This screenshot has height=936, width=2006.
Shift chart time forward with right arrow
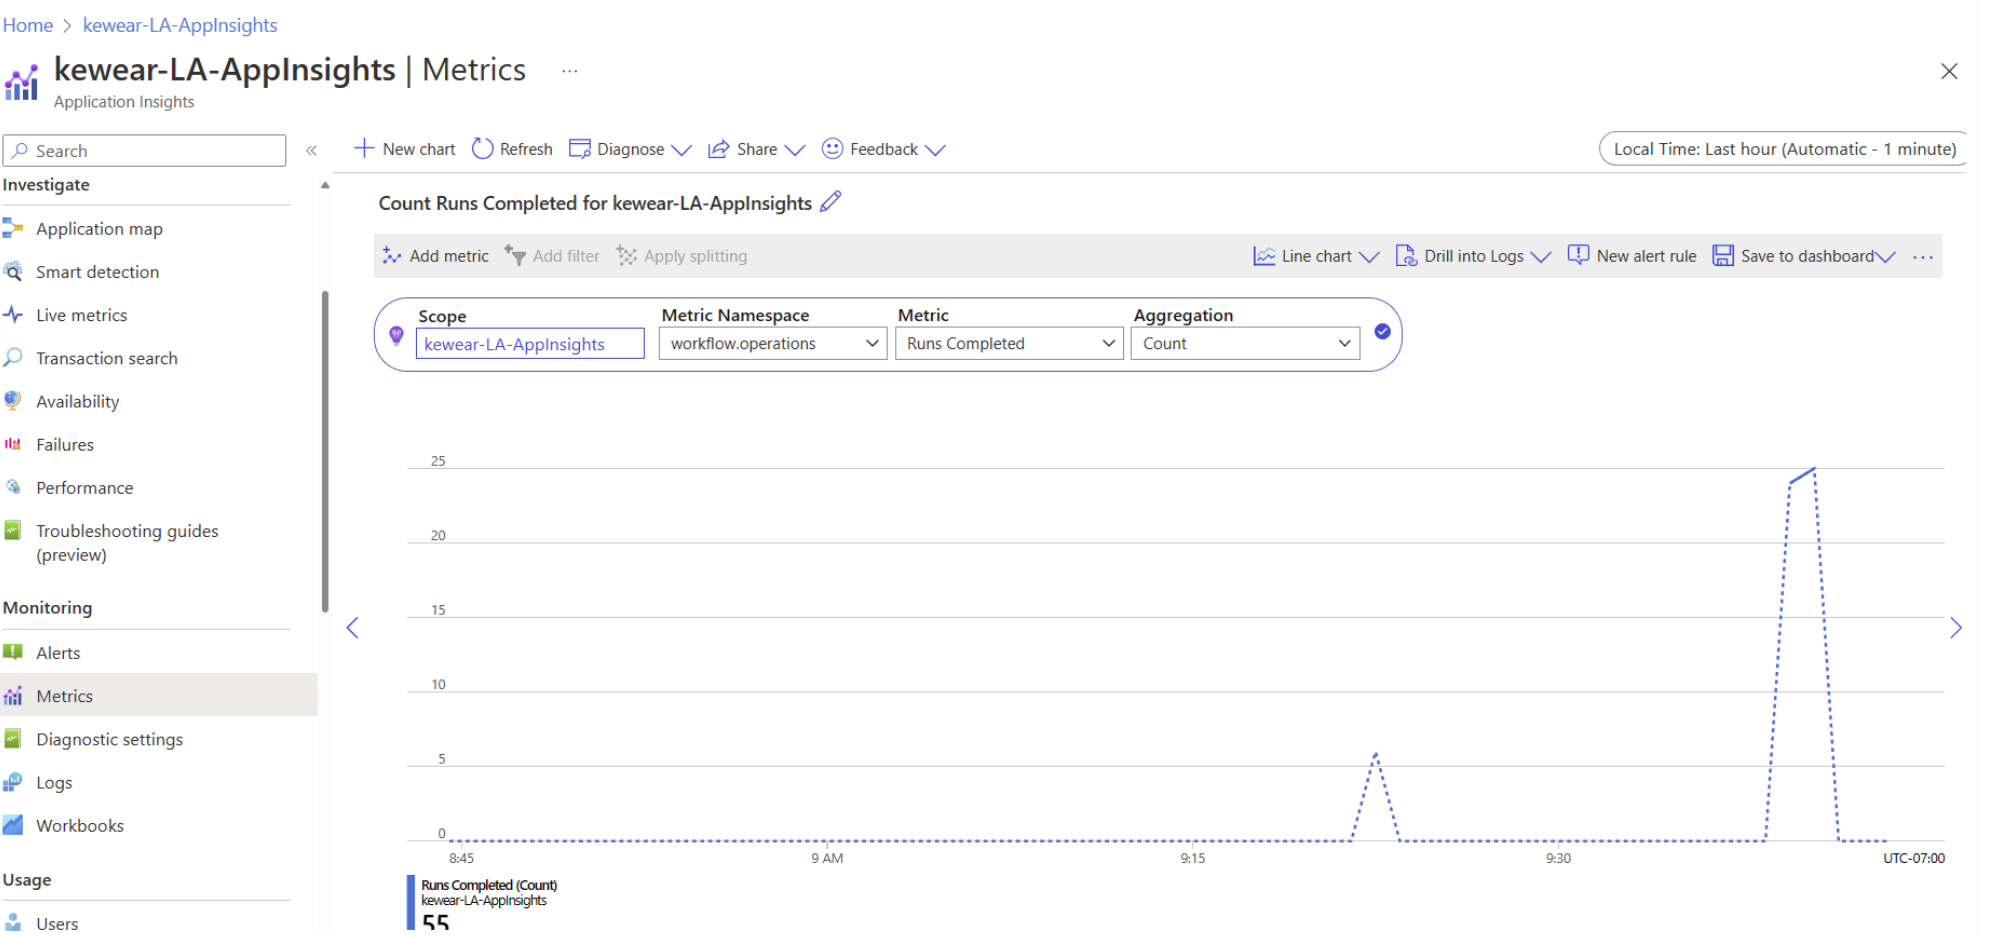(1955, 628)
